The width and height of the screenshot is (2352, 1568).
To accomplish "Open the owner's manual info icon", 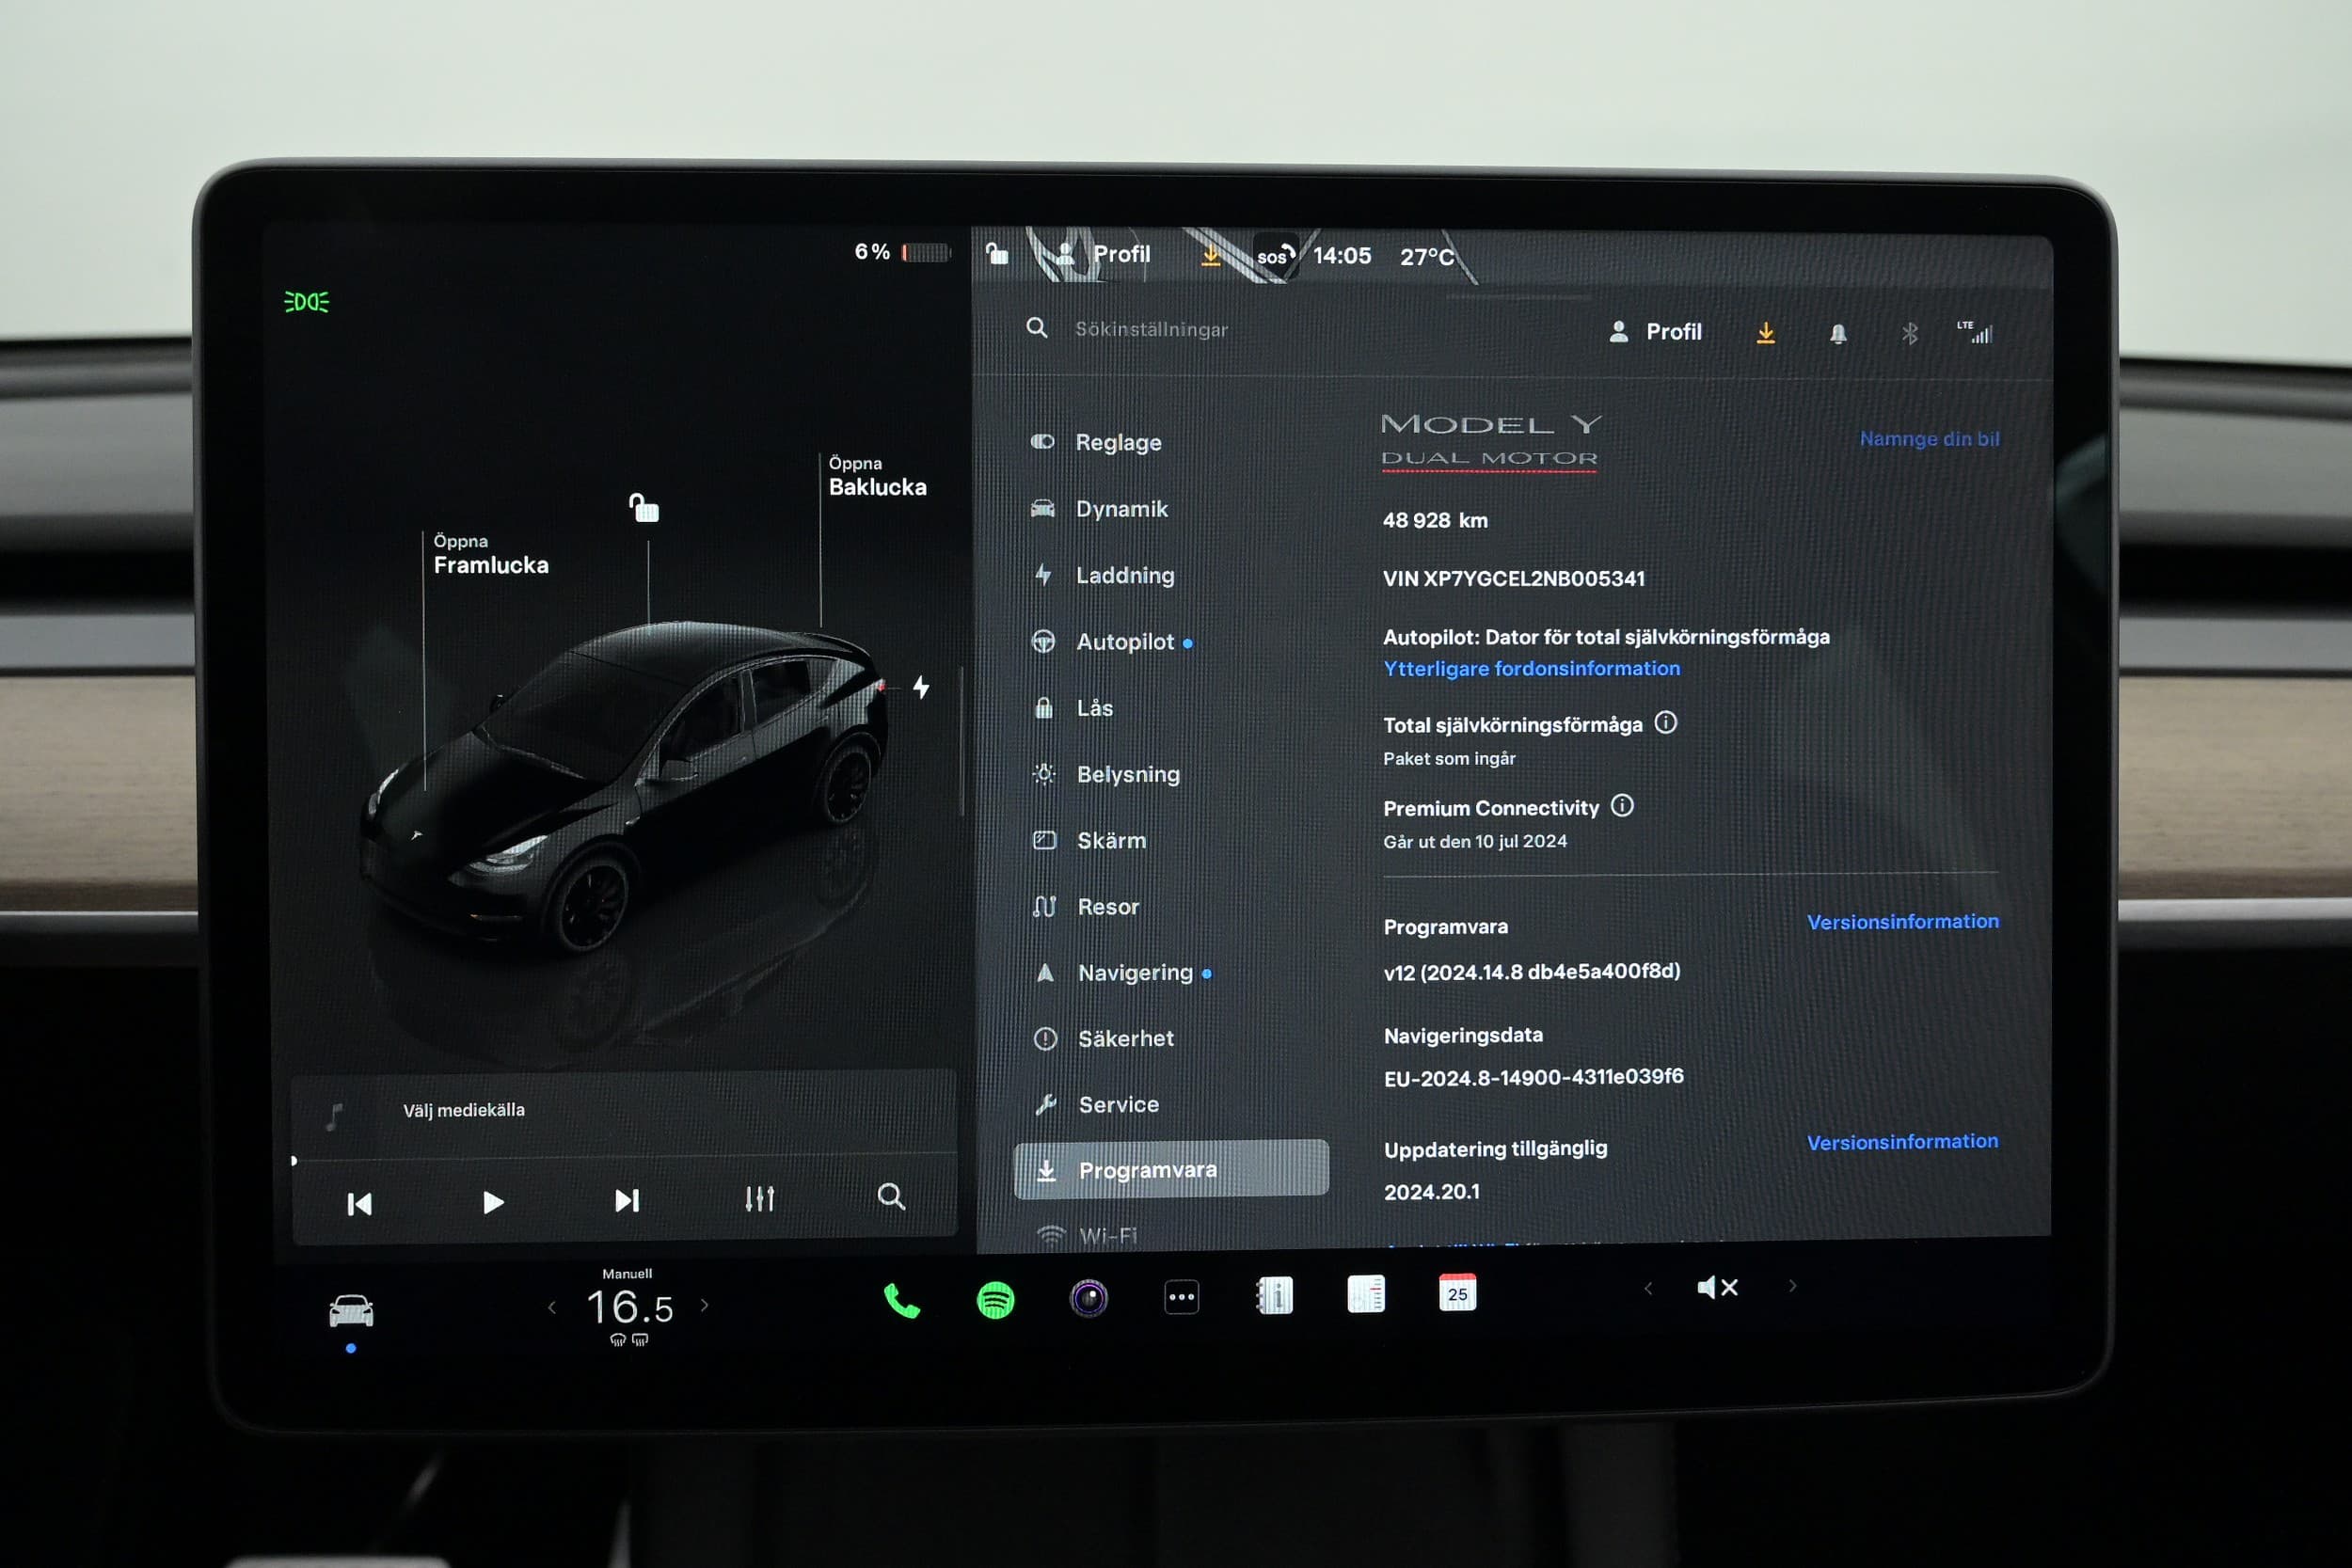I will pos(1274,1296).
